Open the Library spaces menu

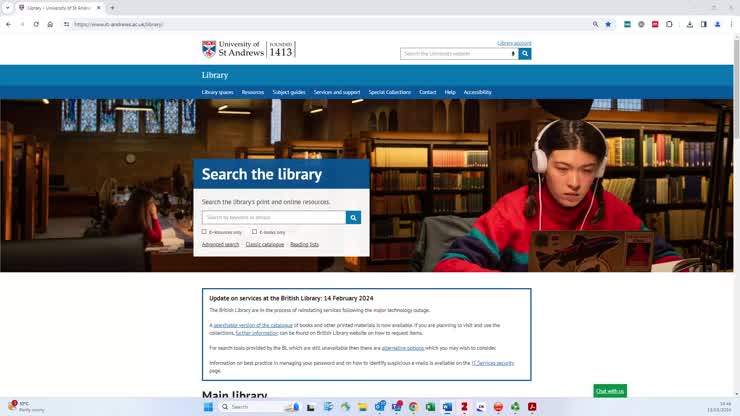coord(218,92)
